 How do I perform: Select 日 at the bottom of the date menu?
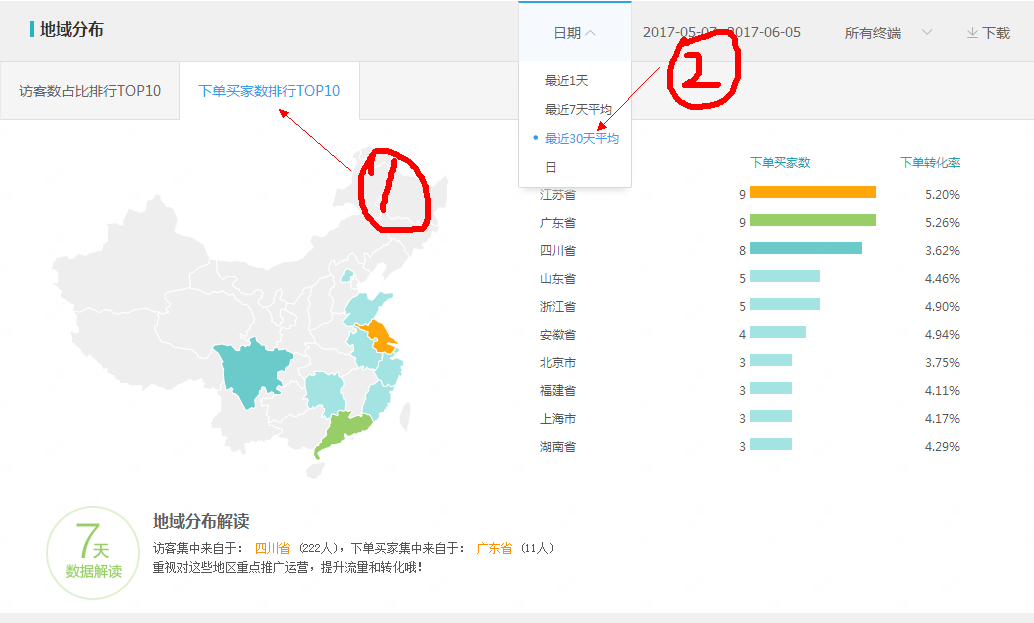(550, 167)
